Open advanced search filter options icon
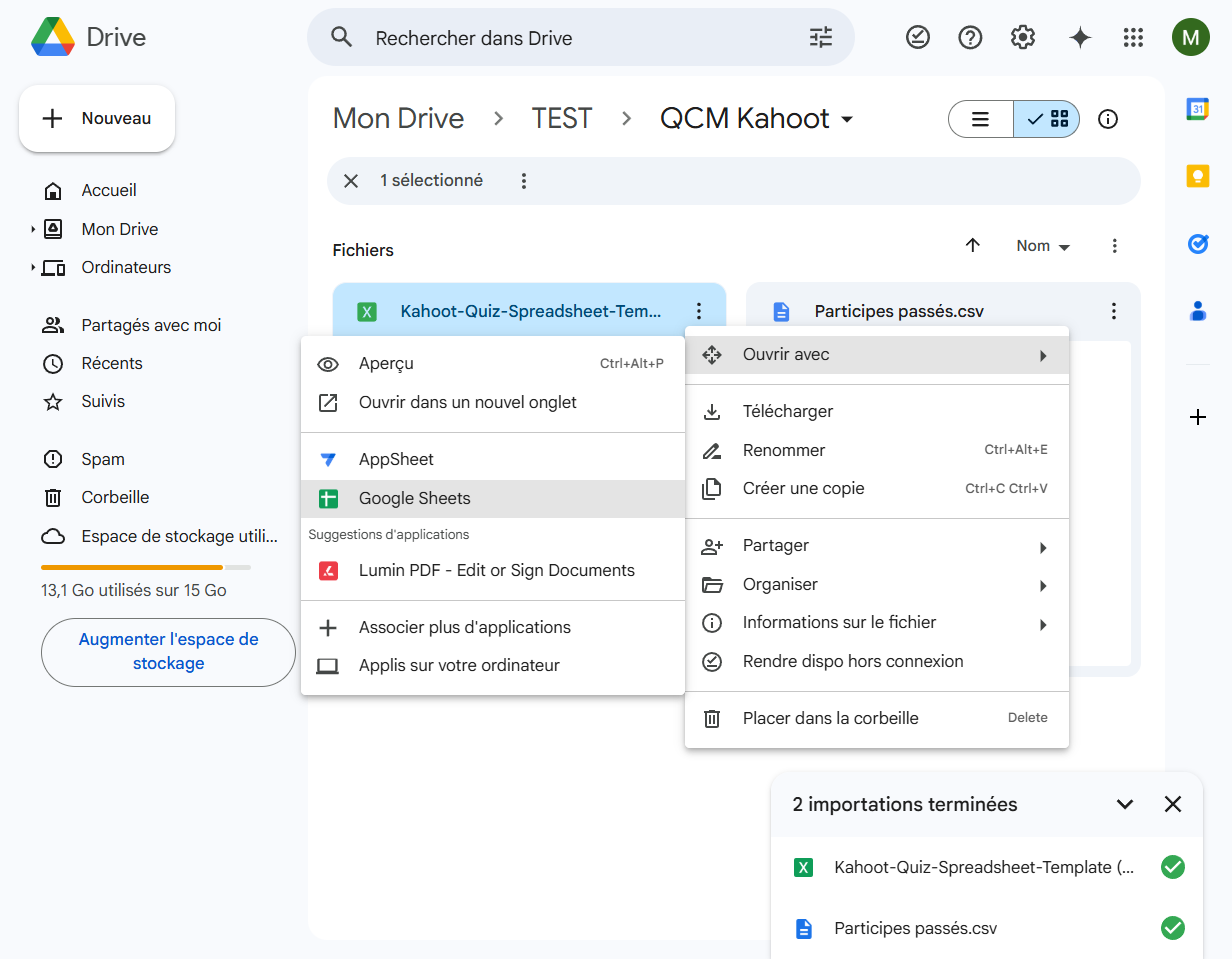Screen dimensions: 1232x959 pos(820,38)
